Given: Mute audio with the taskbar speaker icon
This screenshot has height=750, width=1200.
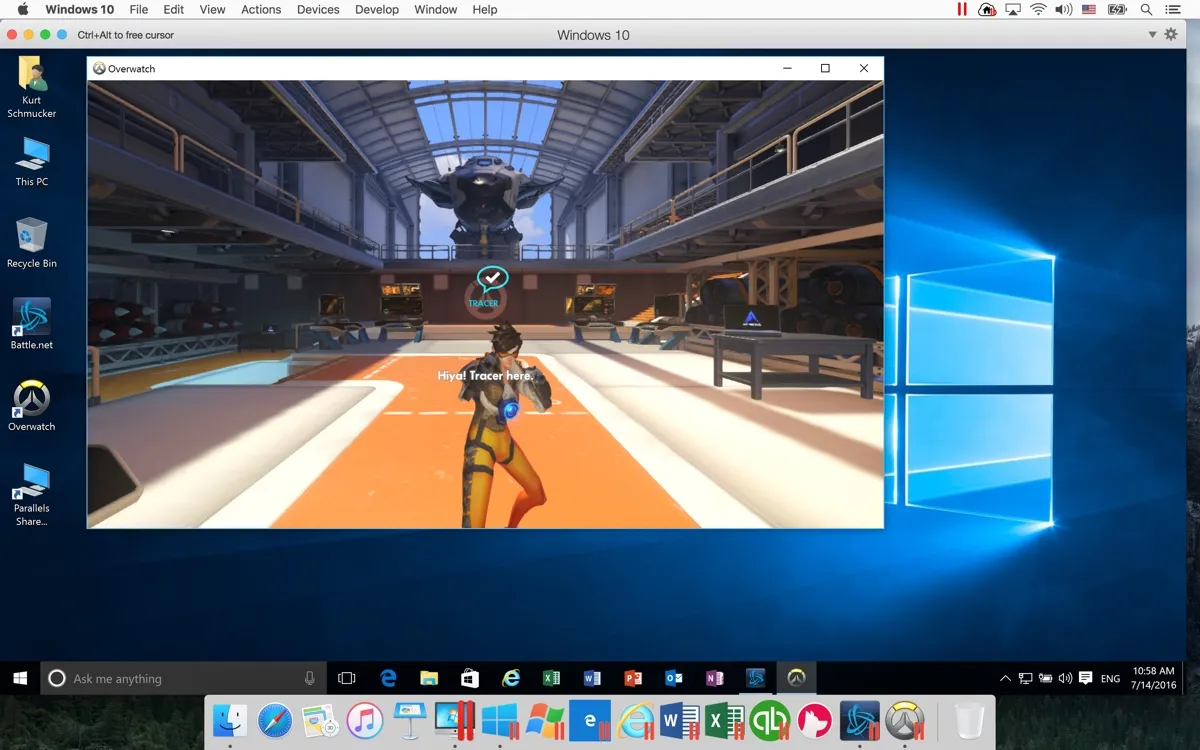Looking at the screenshot, I should click(x=1064, y=677).
